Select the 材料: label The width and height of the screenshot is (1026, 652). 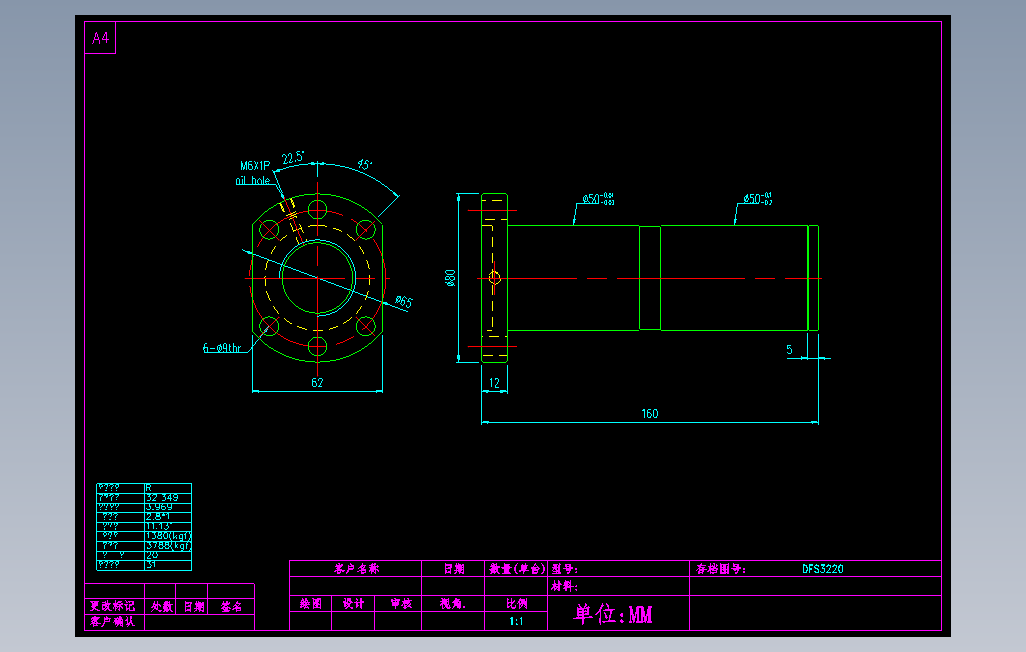click(x=564, y=587)
